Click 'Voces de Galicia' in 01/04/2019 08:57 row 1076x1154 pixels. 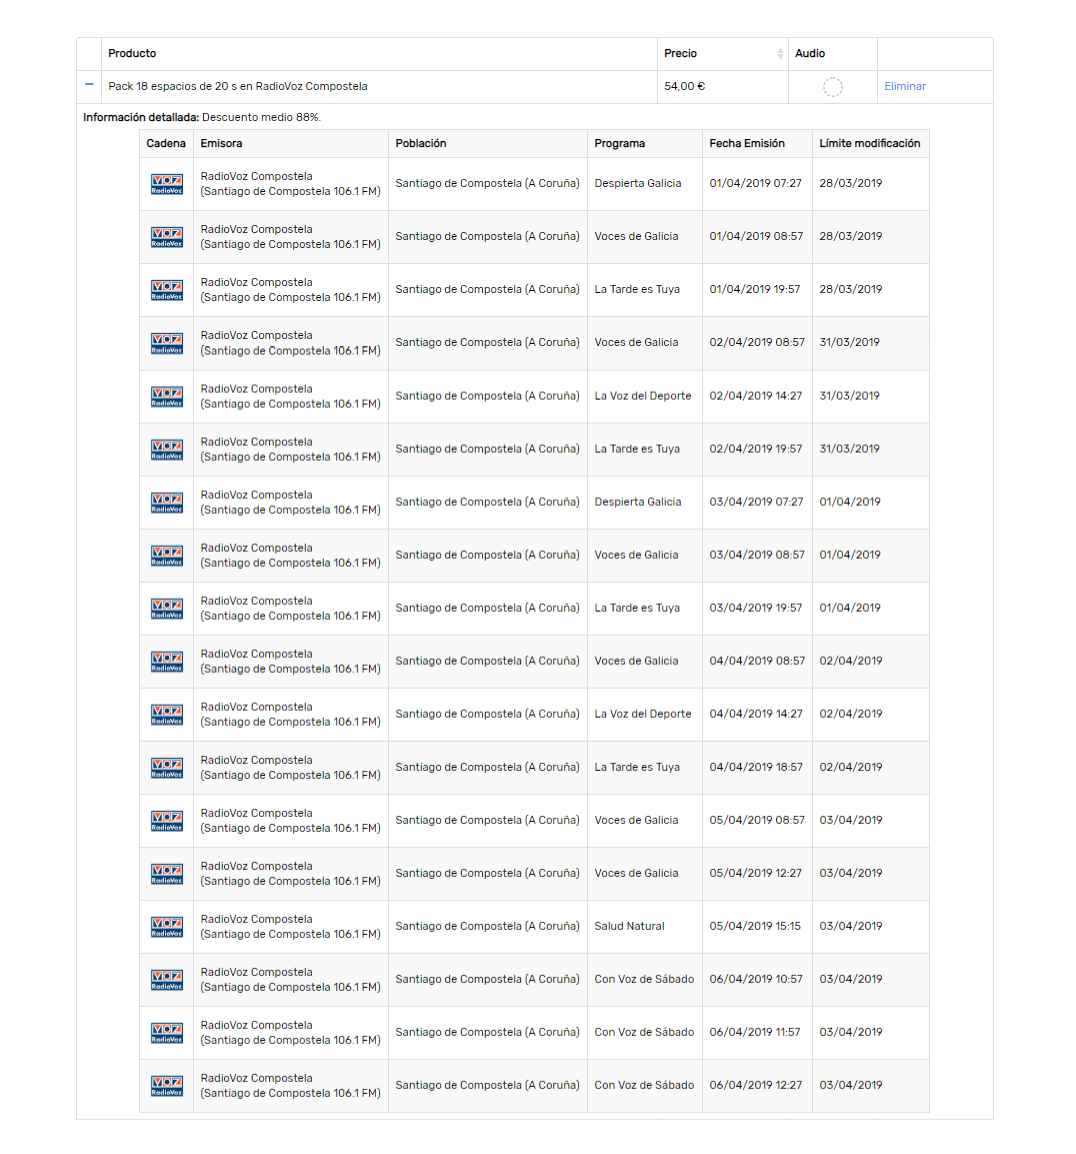(636, 236)
